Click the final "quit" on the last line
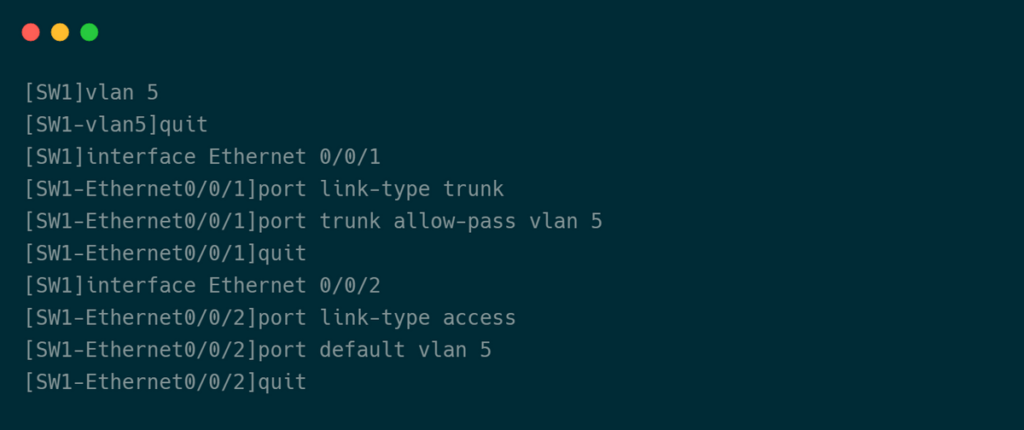 tap(282, 382)
